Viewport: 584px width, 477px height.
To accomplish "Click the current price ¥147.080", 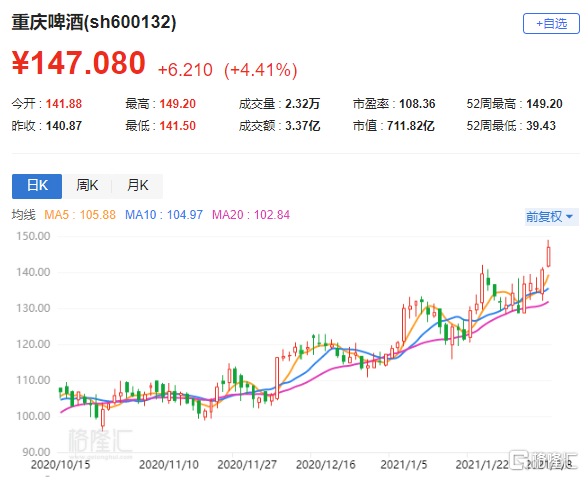I will pyautogui.click(x=79, y=63).
